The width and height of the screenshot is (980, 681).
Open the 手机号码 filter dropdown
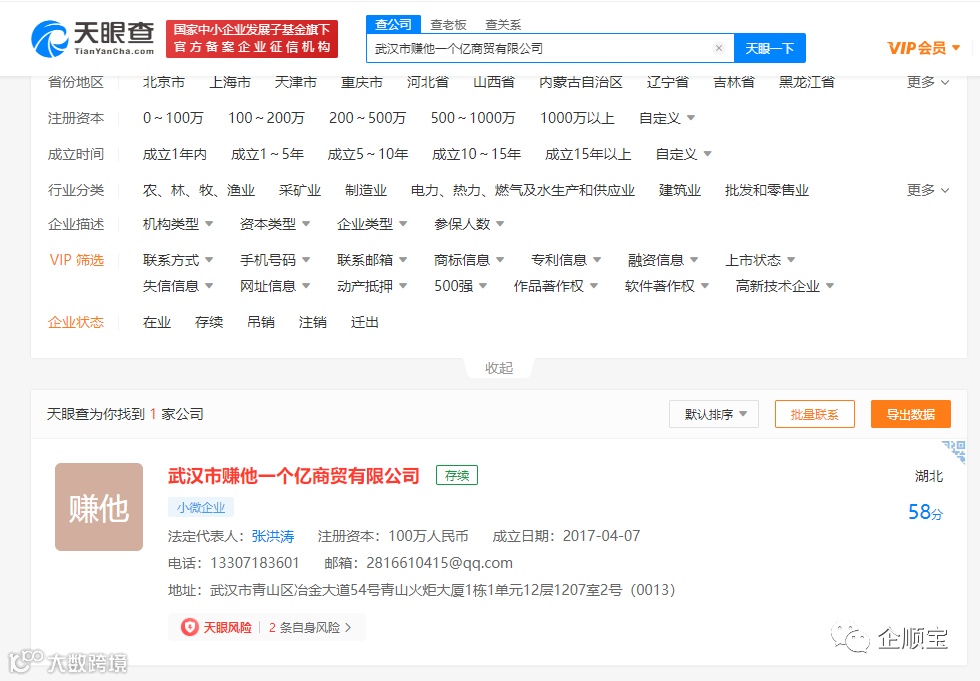(275, 260)
